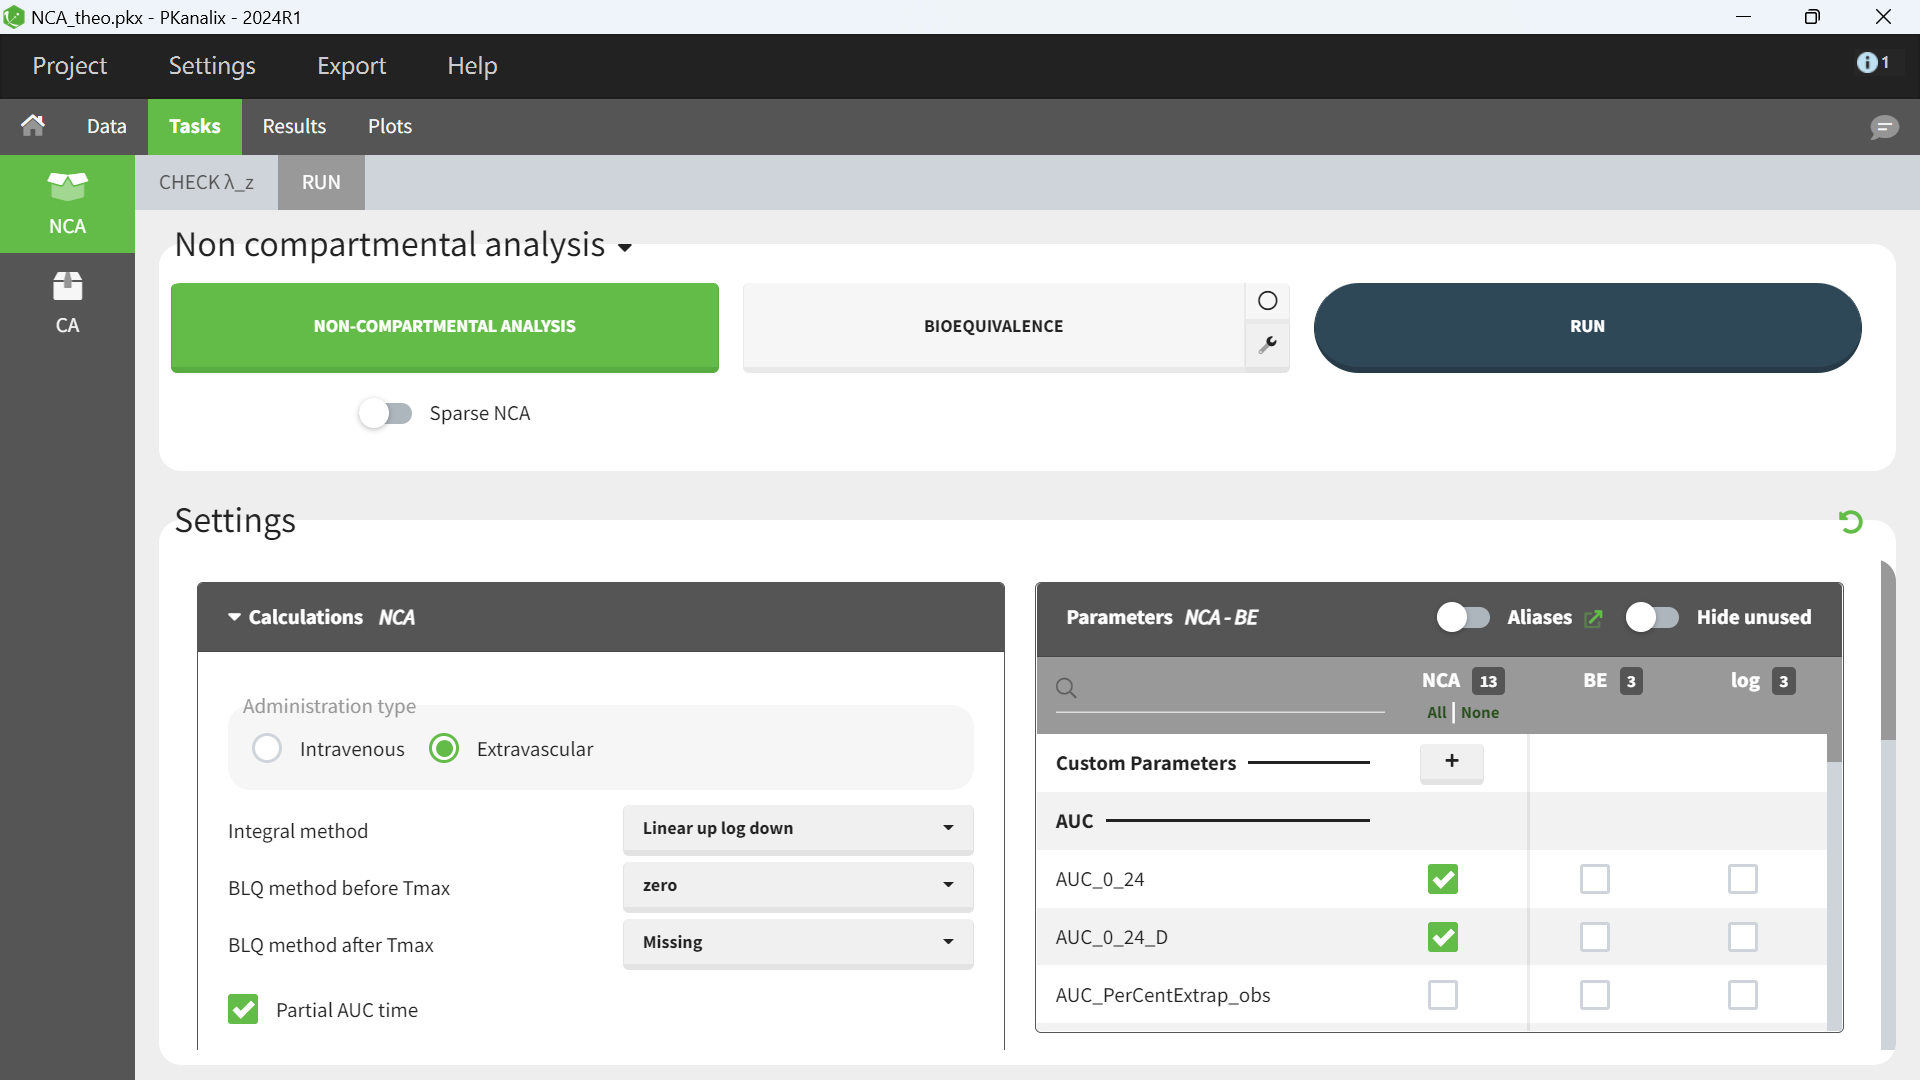The image size is (1920, 1080).
Task: Click the bioequivalence wrench settings icon
Action: [1267, 345]
